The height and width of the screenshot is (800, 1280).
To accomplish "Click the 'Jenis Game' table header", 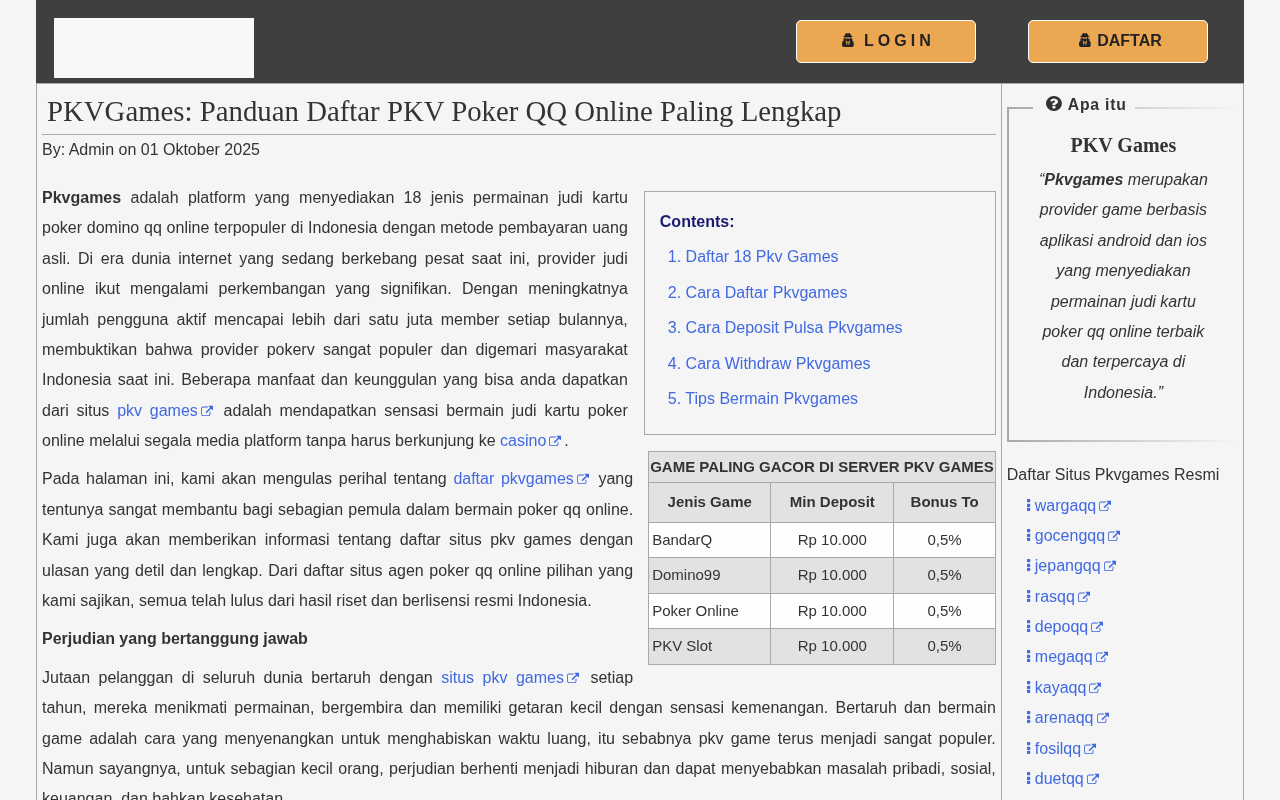I will (x=710, y=502).
